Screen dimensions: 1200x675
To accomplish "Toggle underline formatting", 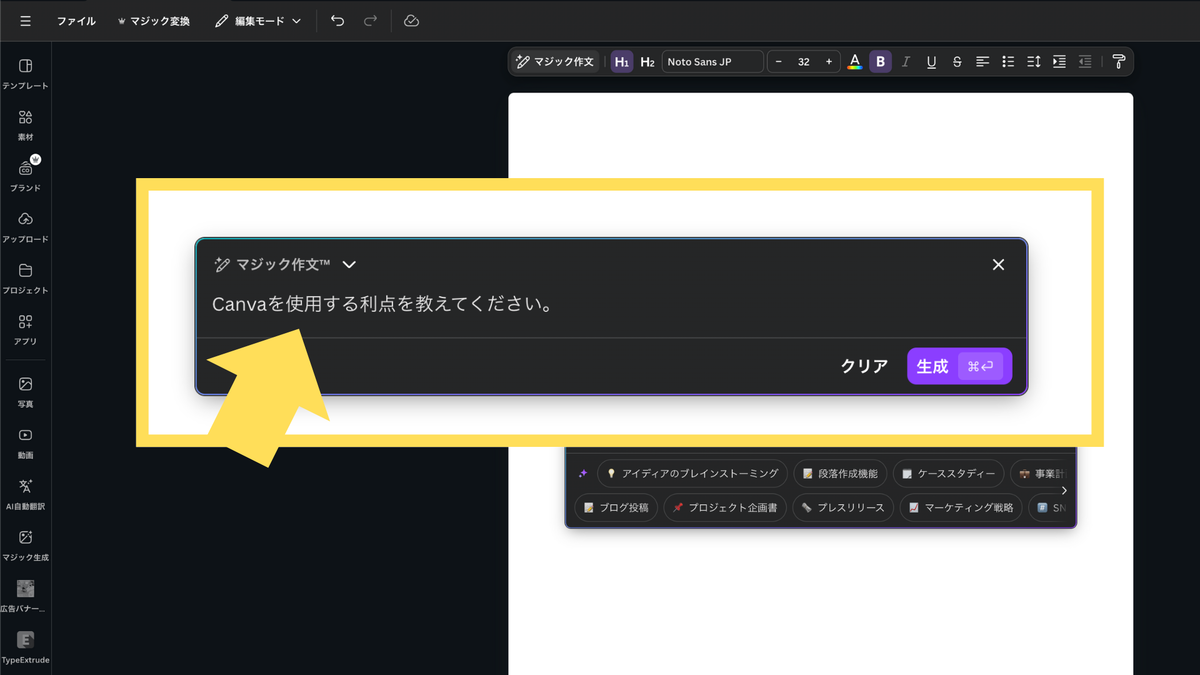I will [931, 62].
